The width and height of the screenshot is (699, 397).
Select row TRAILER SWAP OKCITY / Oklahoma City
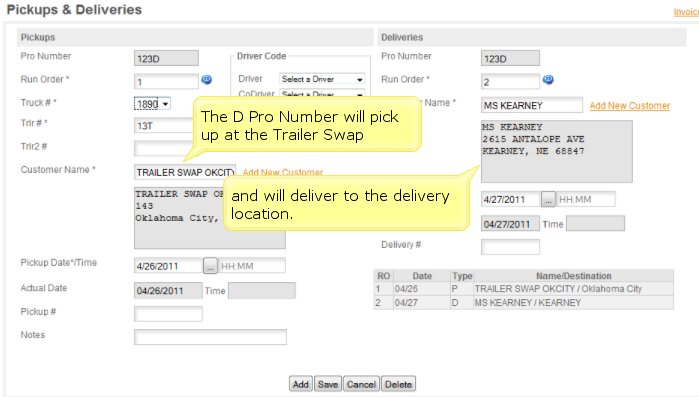(524, 289)
